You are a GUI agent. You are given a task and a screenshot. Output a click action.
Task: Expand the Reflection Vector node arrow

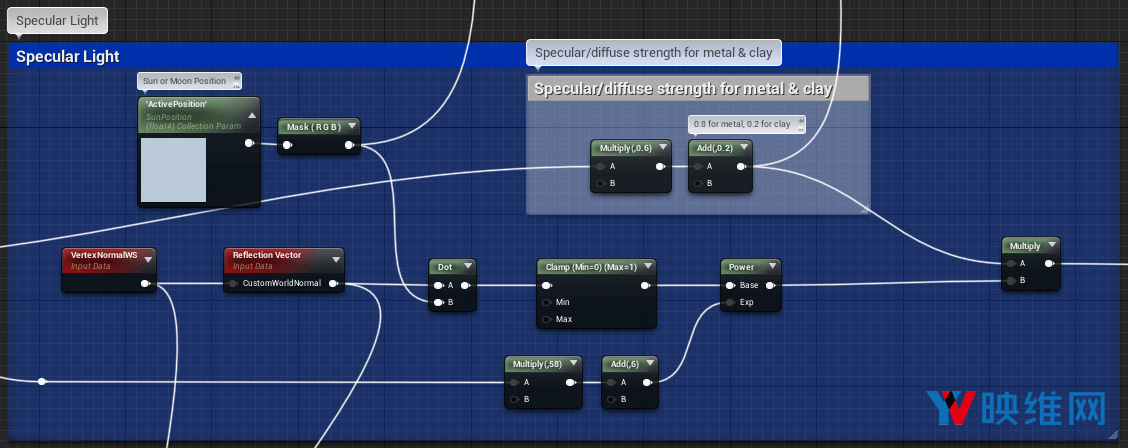pyautogui.click(x=335, y=260)
